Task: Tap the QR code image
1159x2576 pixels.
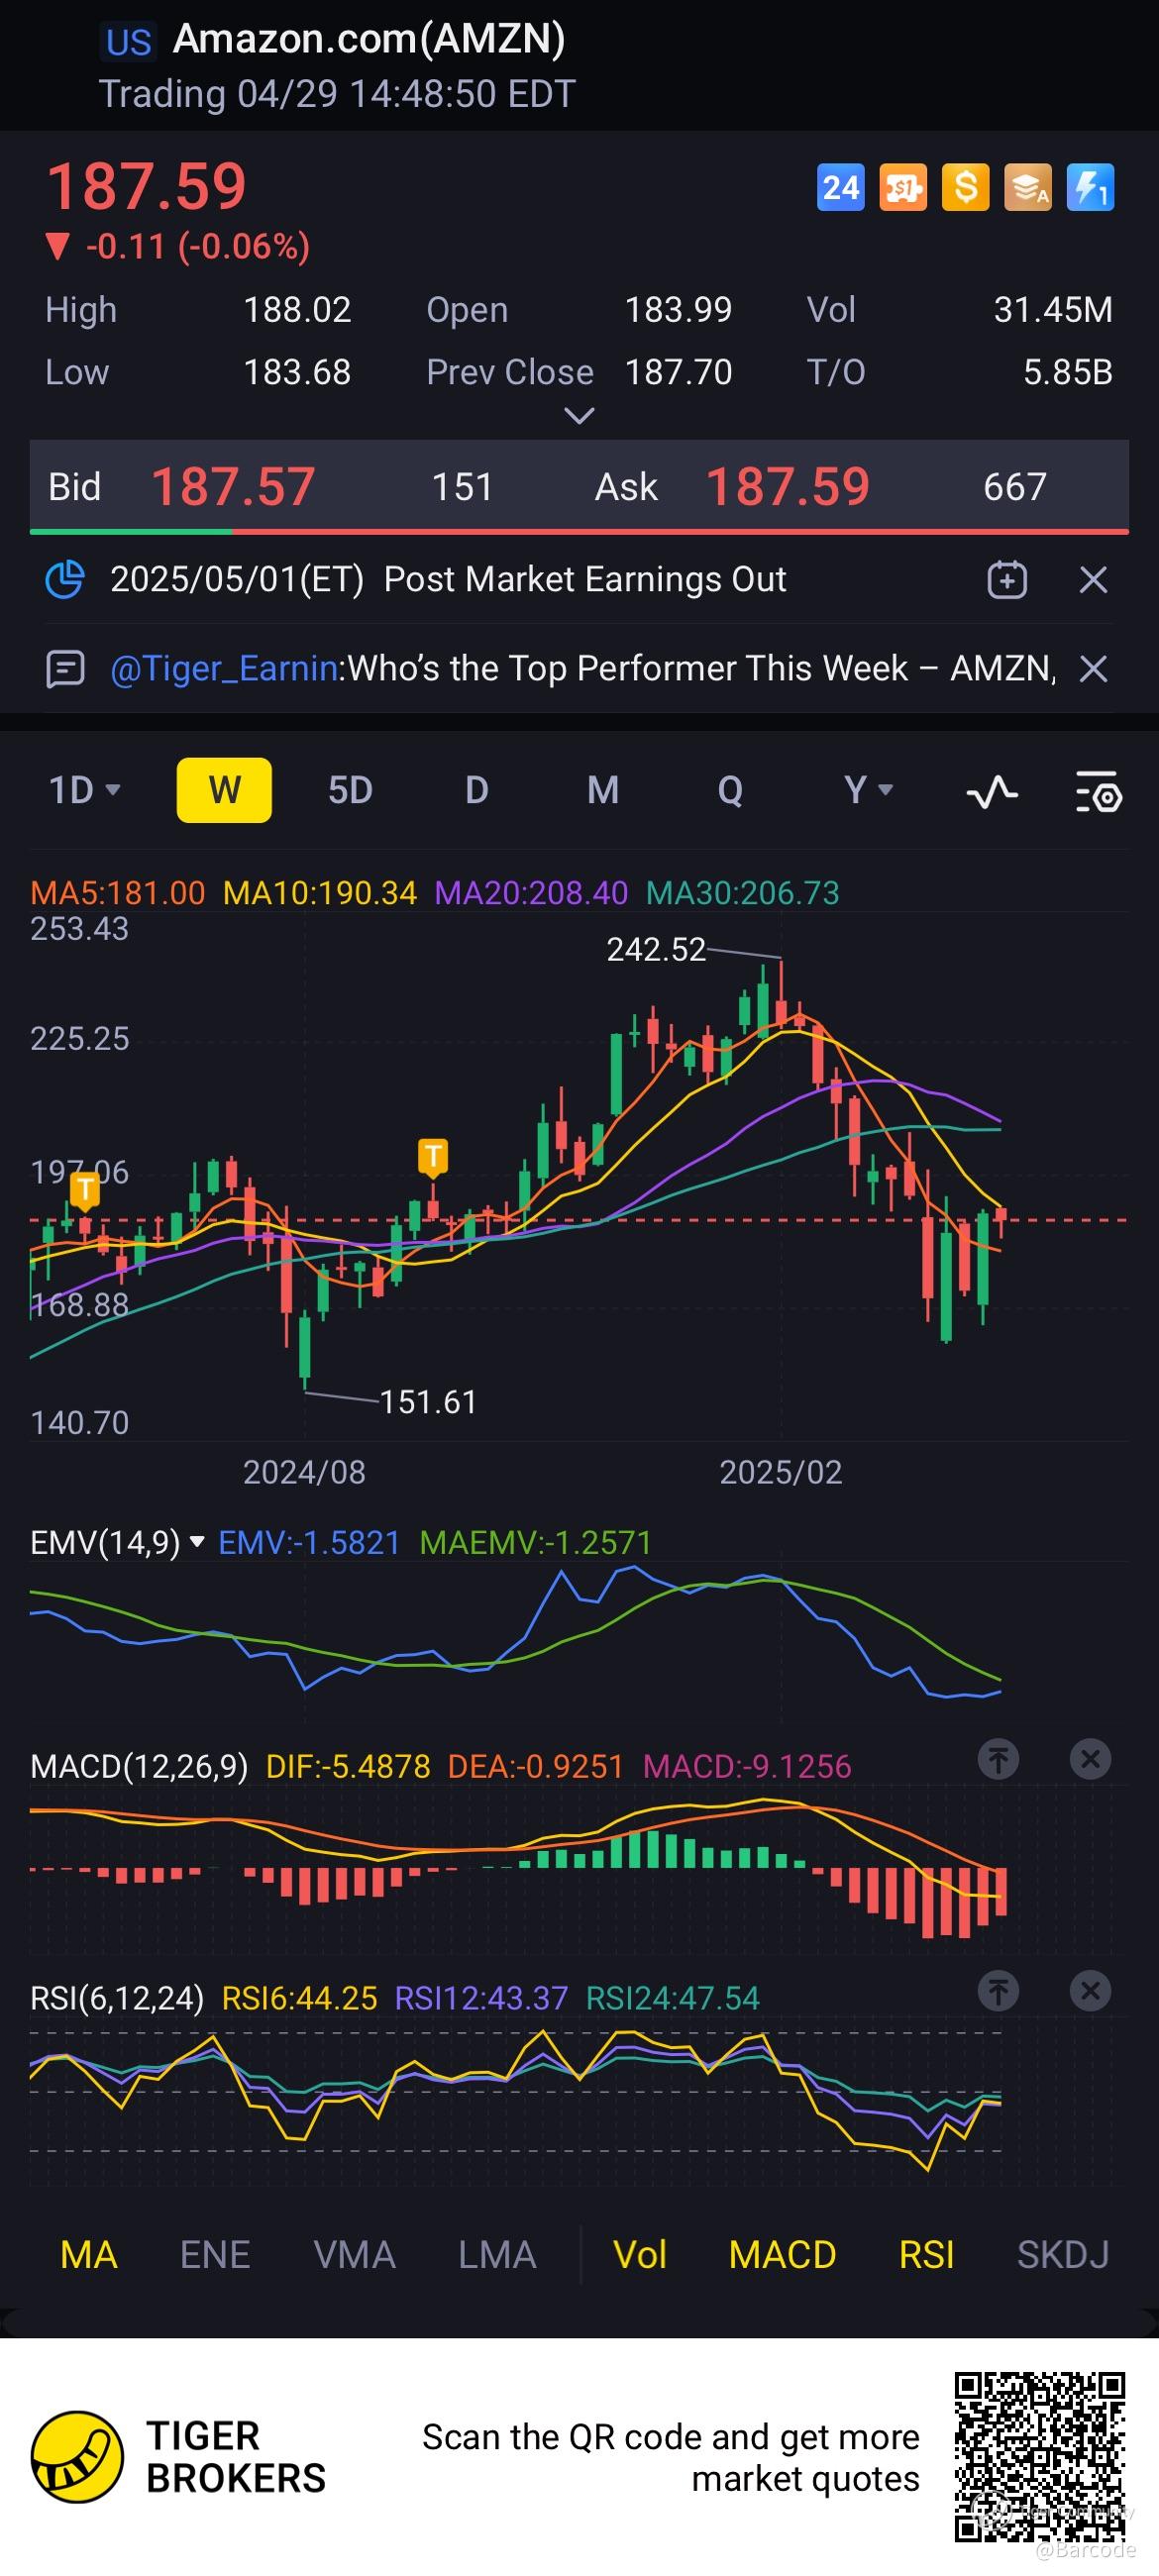Action: tap(1040, 2456)
